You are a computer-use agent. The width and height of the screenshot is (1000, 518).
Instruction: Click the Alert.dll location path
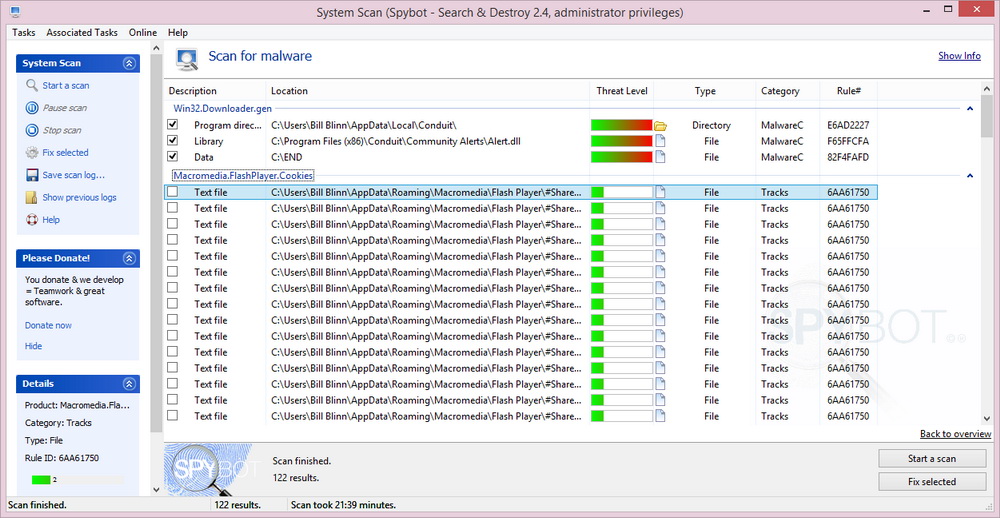[395, 142]
